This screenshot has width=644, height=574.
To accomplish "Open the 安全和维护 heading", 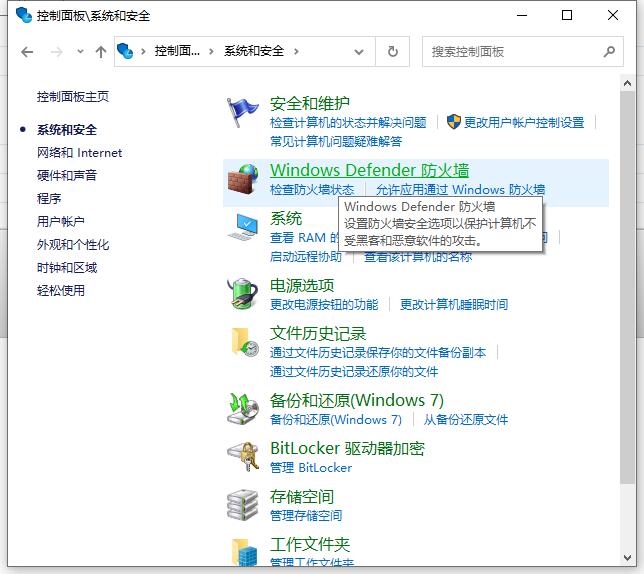I will pyautogui.click(x=310, y=103).
